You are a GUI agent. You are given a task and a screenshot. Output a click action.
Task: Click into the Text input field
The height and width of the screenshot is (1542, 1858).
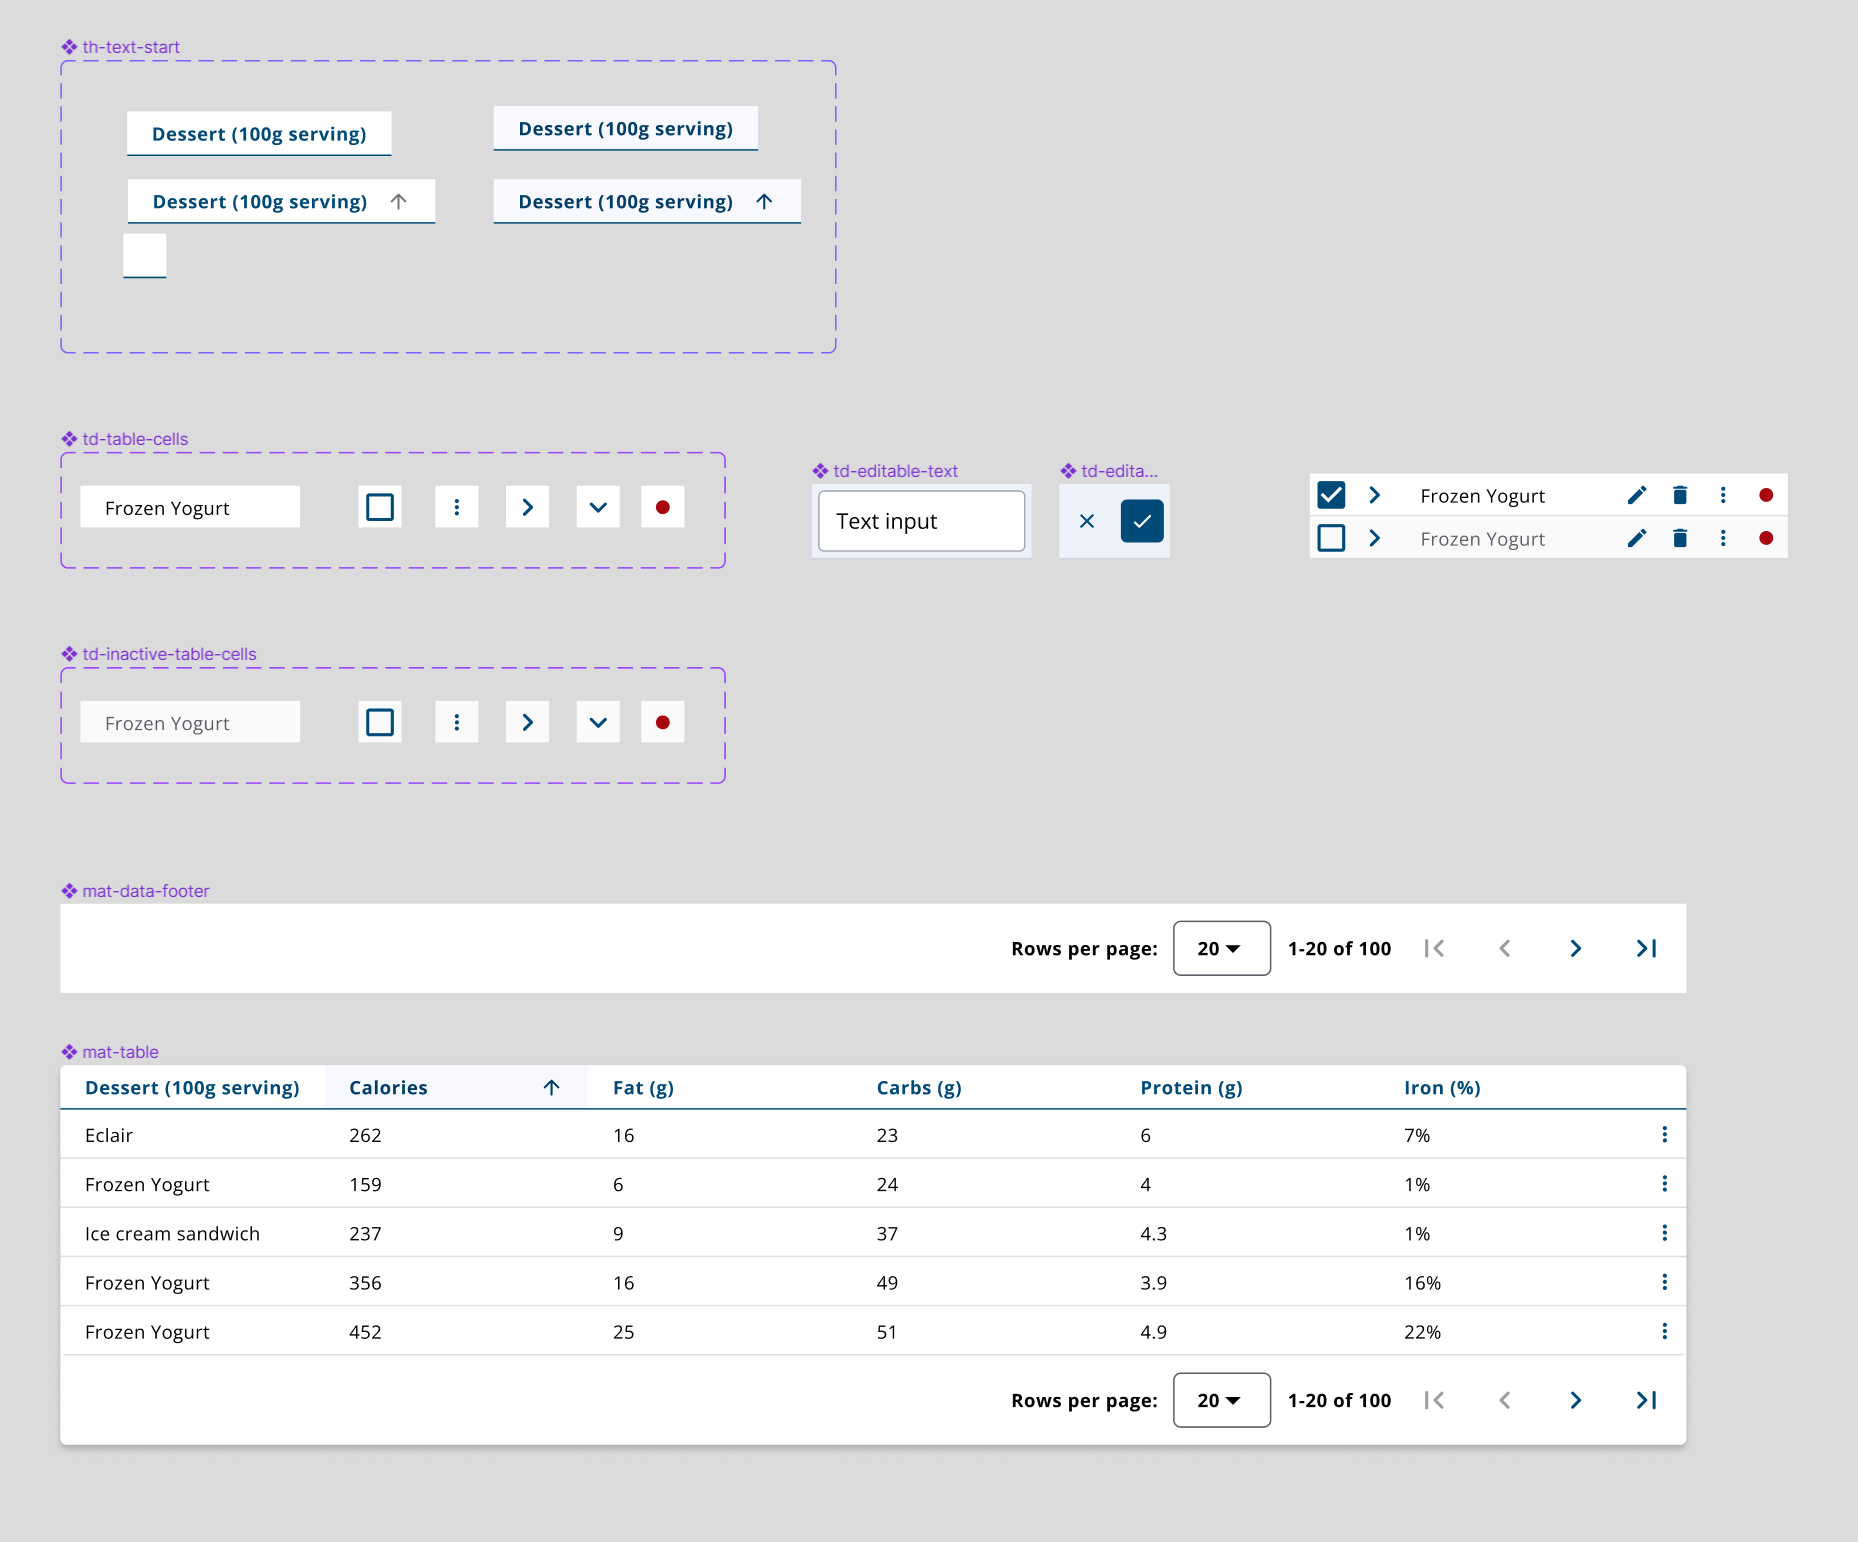point(921,521)
